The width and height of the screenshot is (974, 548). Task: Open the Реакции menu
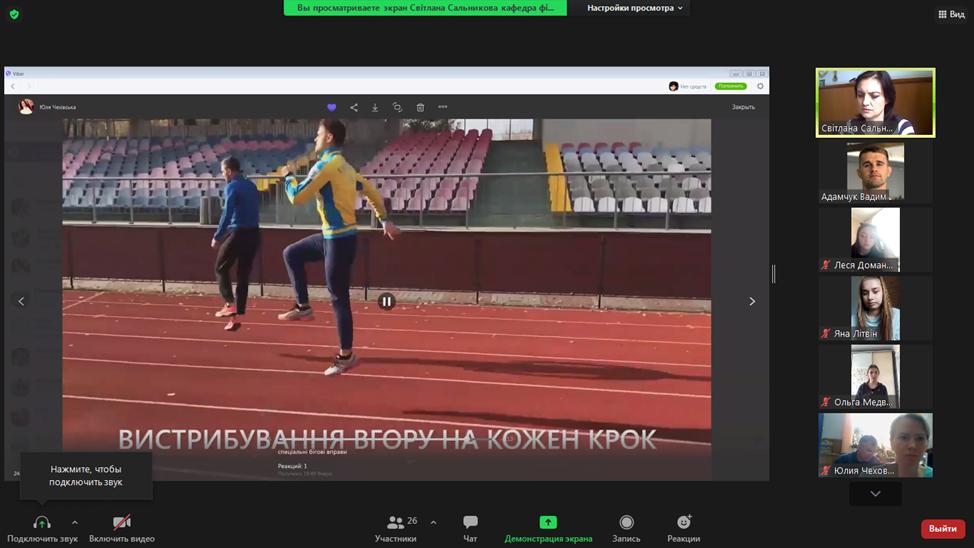[684, 528]
